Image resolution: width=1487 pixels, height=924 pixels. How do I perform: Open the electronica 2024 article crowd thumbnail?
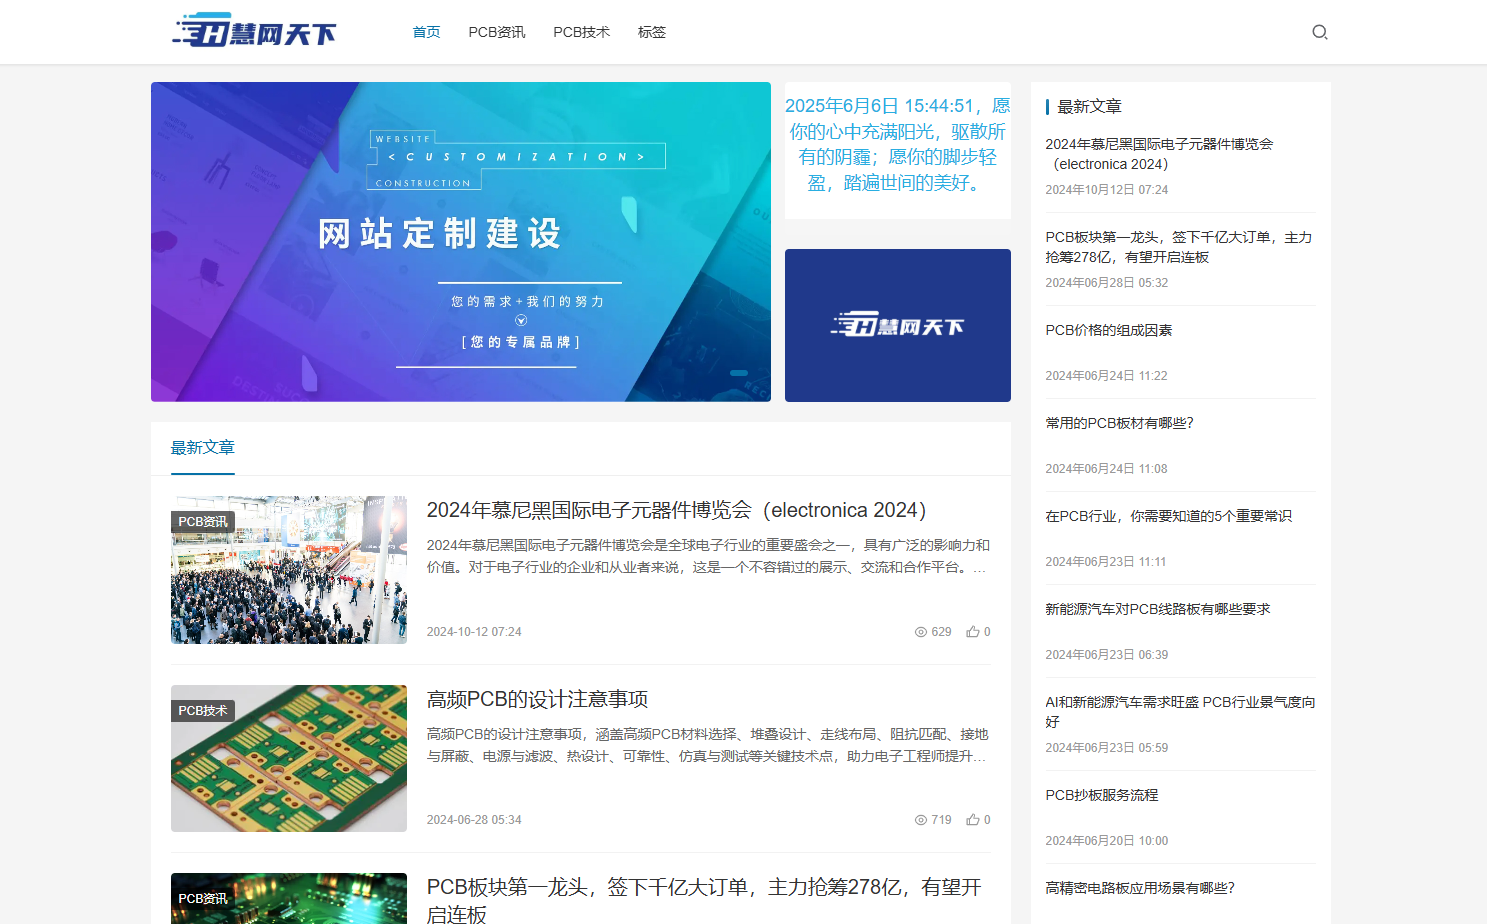pos(289,570)
